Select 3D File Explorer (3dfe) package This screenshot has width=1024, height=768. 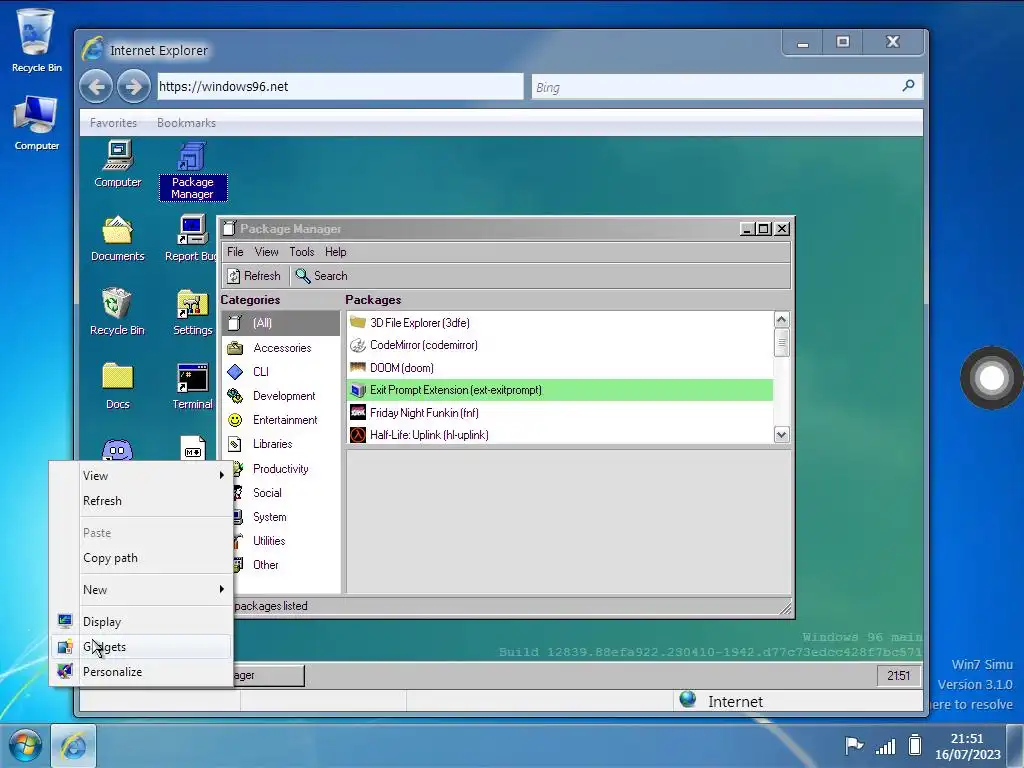(560, 323)
